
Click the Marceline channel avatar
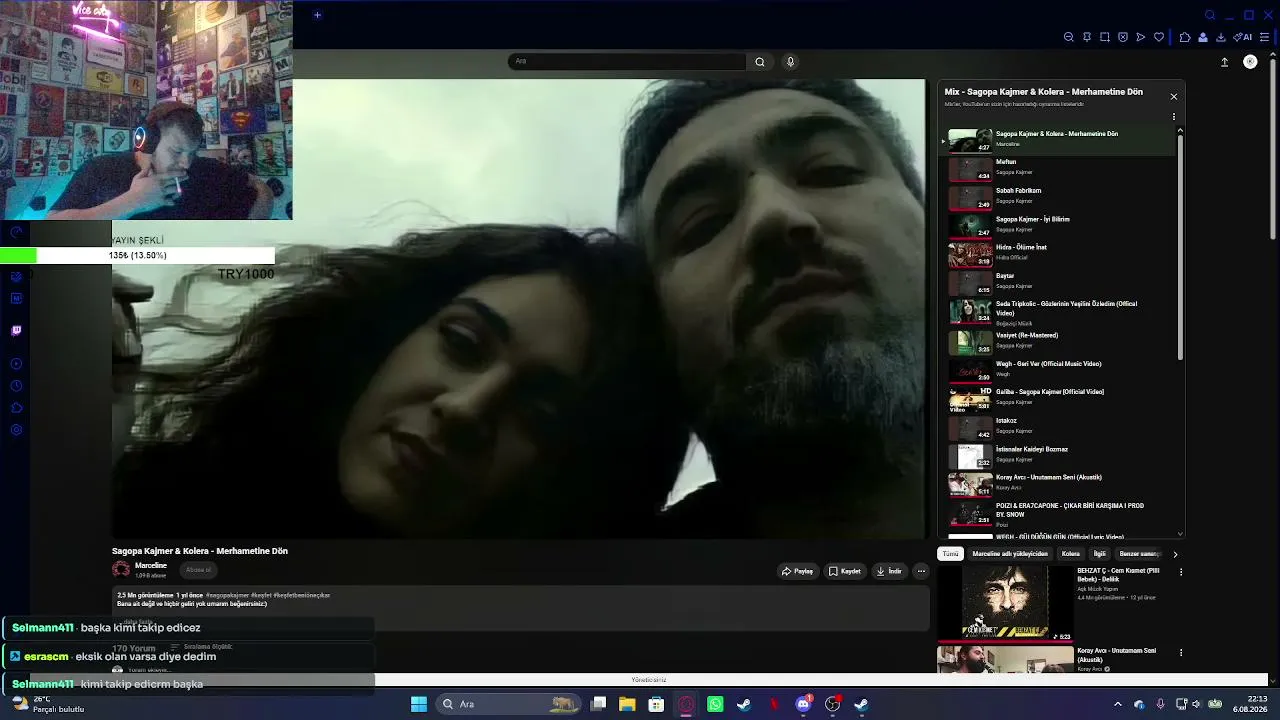coord(121,569)
